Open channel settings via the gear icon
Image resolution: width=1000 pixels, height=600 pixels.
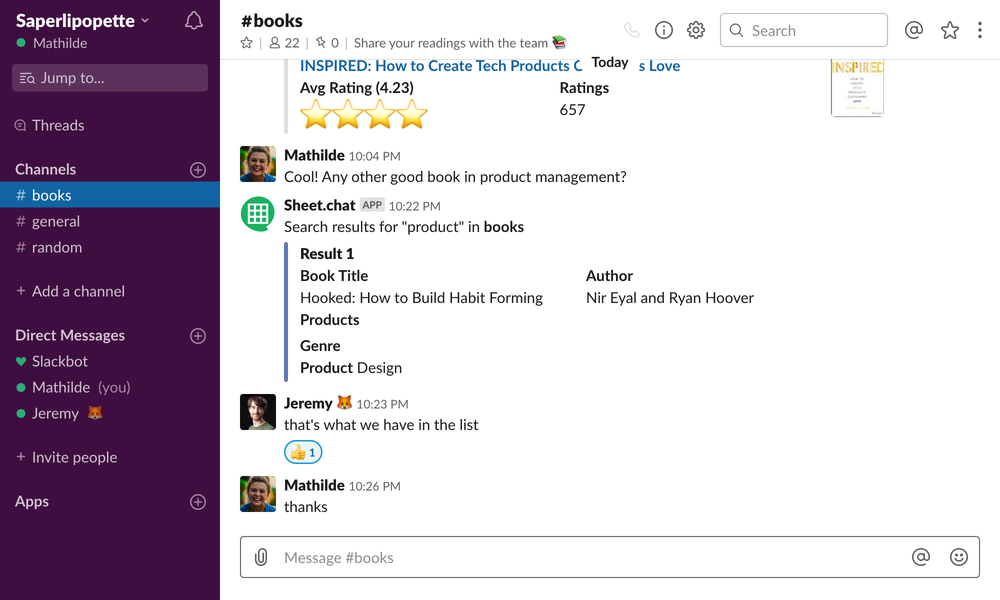coord(695,30)
